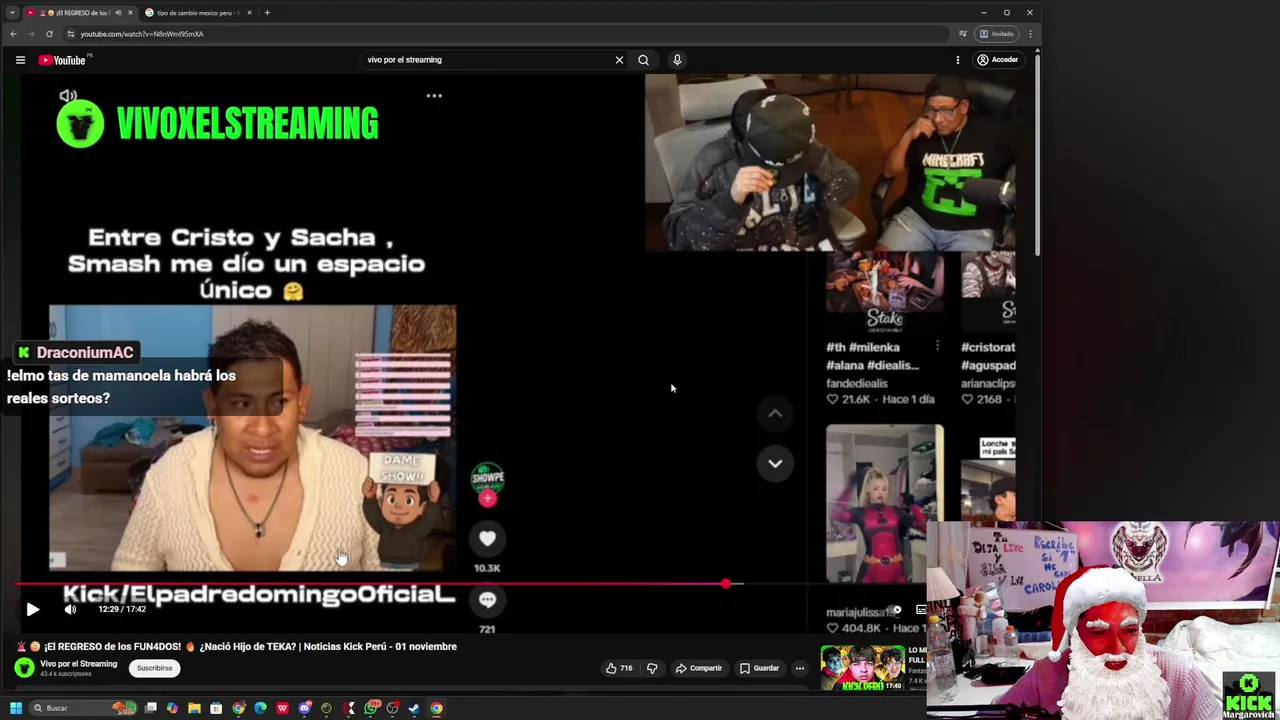Open the YouTube guide hamburger menu
1280x720 pixels.
pos(20,60)
